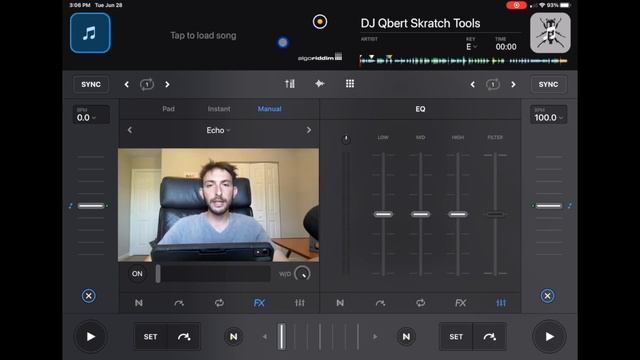
Task: Open left panel loop tab icon
Action: coord(219,303)
